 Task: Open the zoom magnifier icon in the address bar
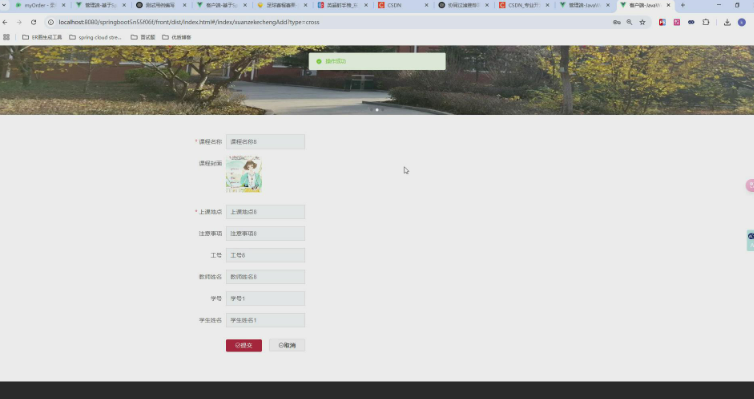pyautogui.click(x=629, y=22)
